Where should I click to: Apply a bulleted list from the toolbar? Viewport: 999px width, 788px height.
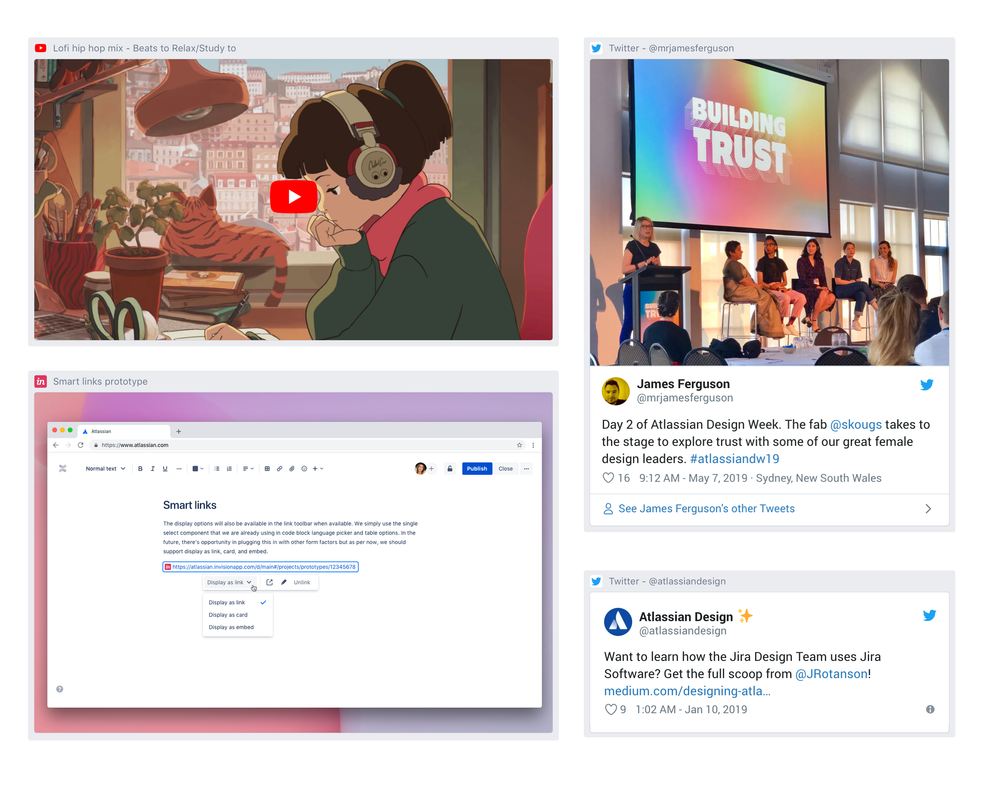pos(217,468)
